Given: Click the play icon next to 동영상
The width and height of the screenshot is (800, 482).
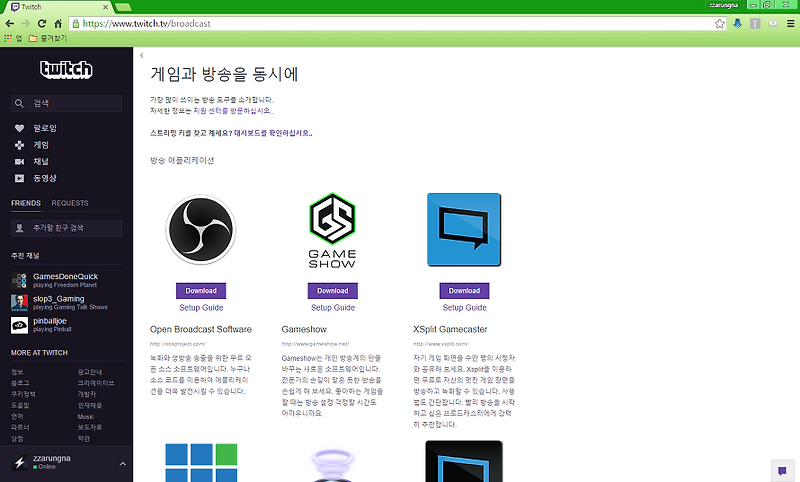Looking at the screenshot, I should [19, 179].
